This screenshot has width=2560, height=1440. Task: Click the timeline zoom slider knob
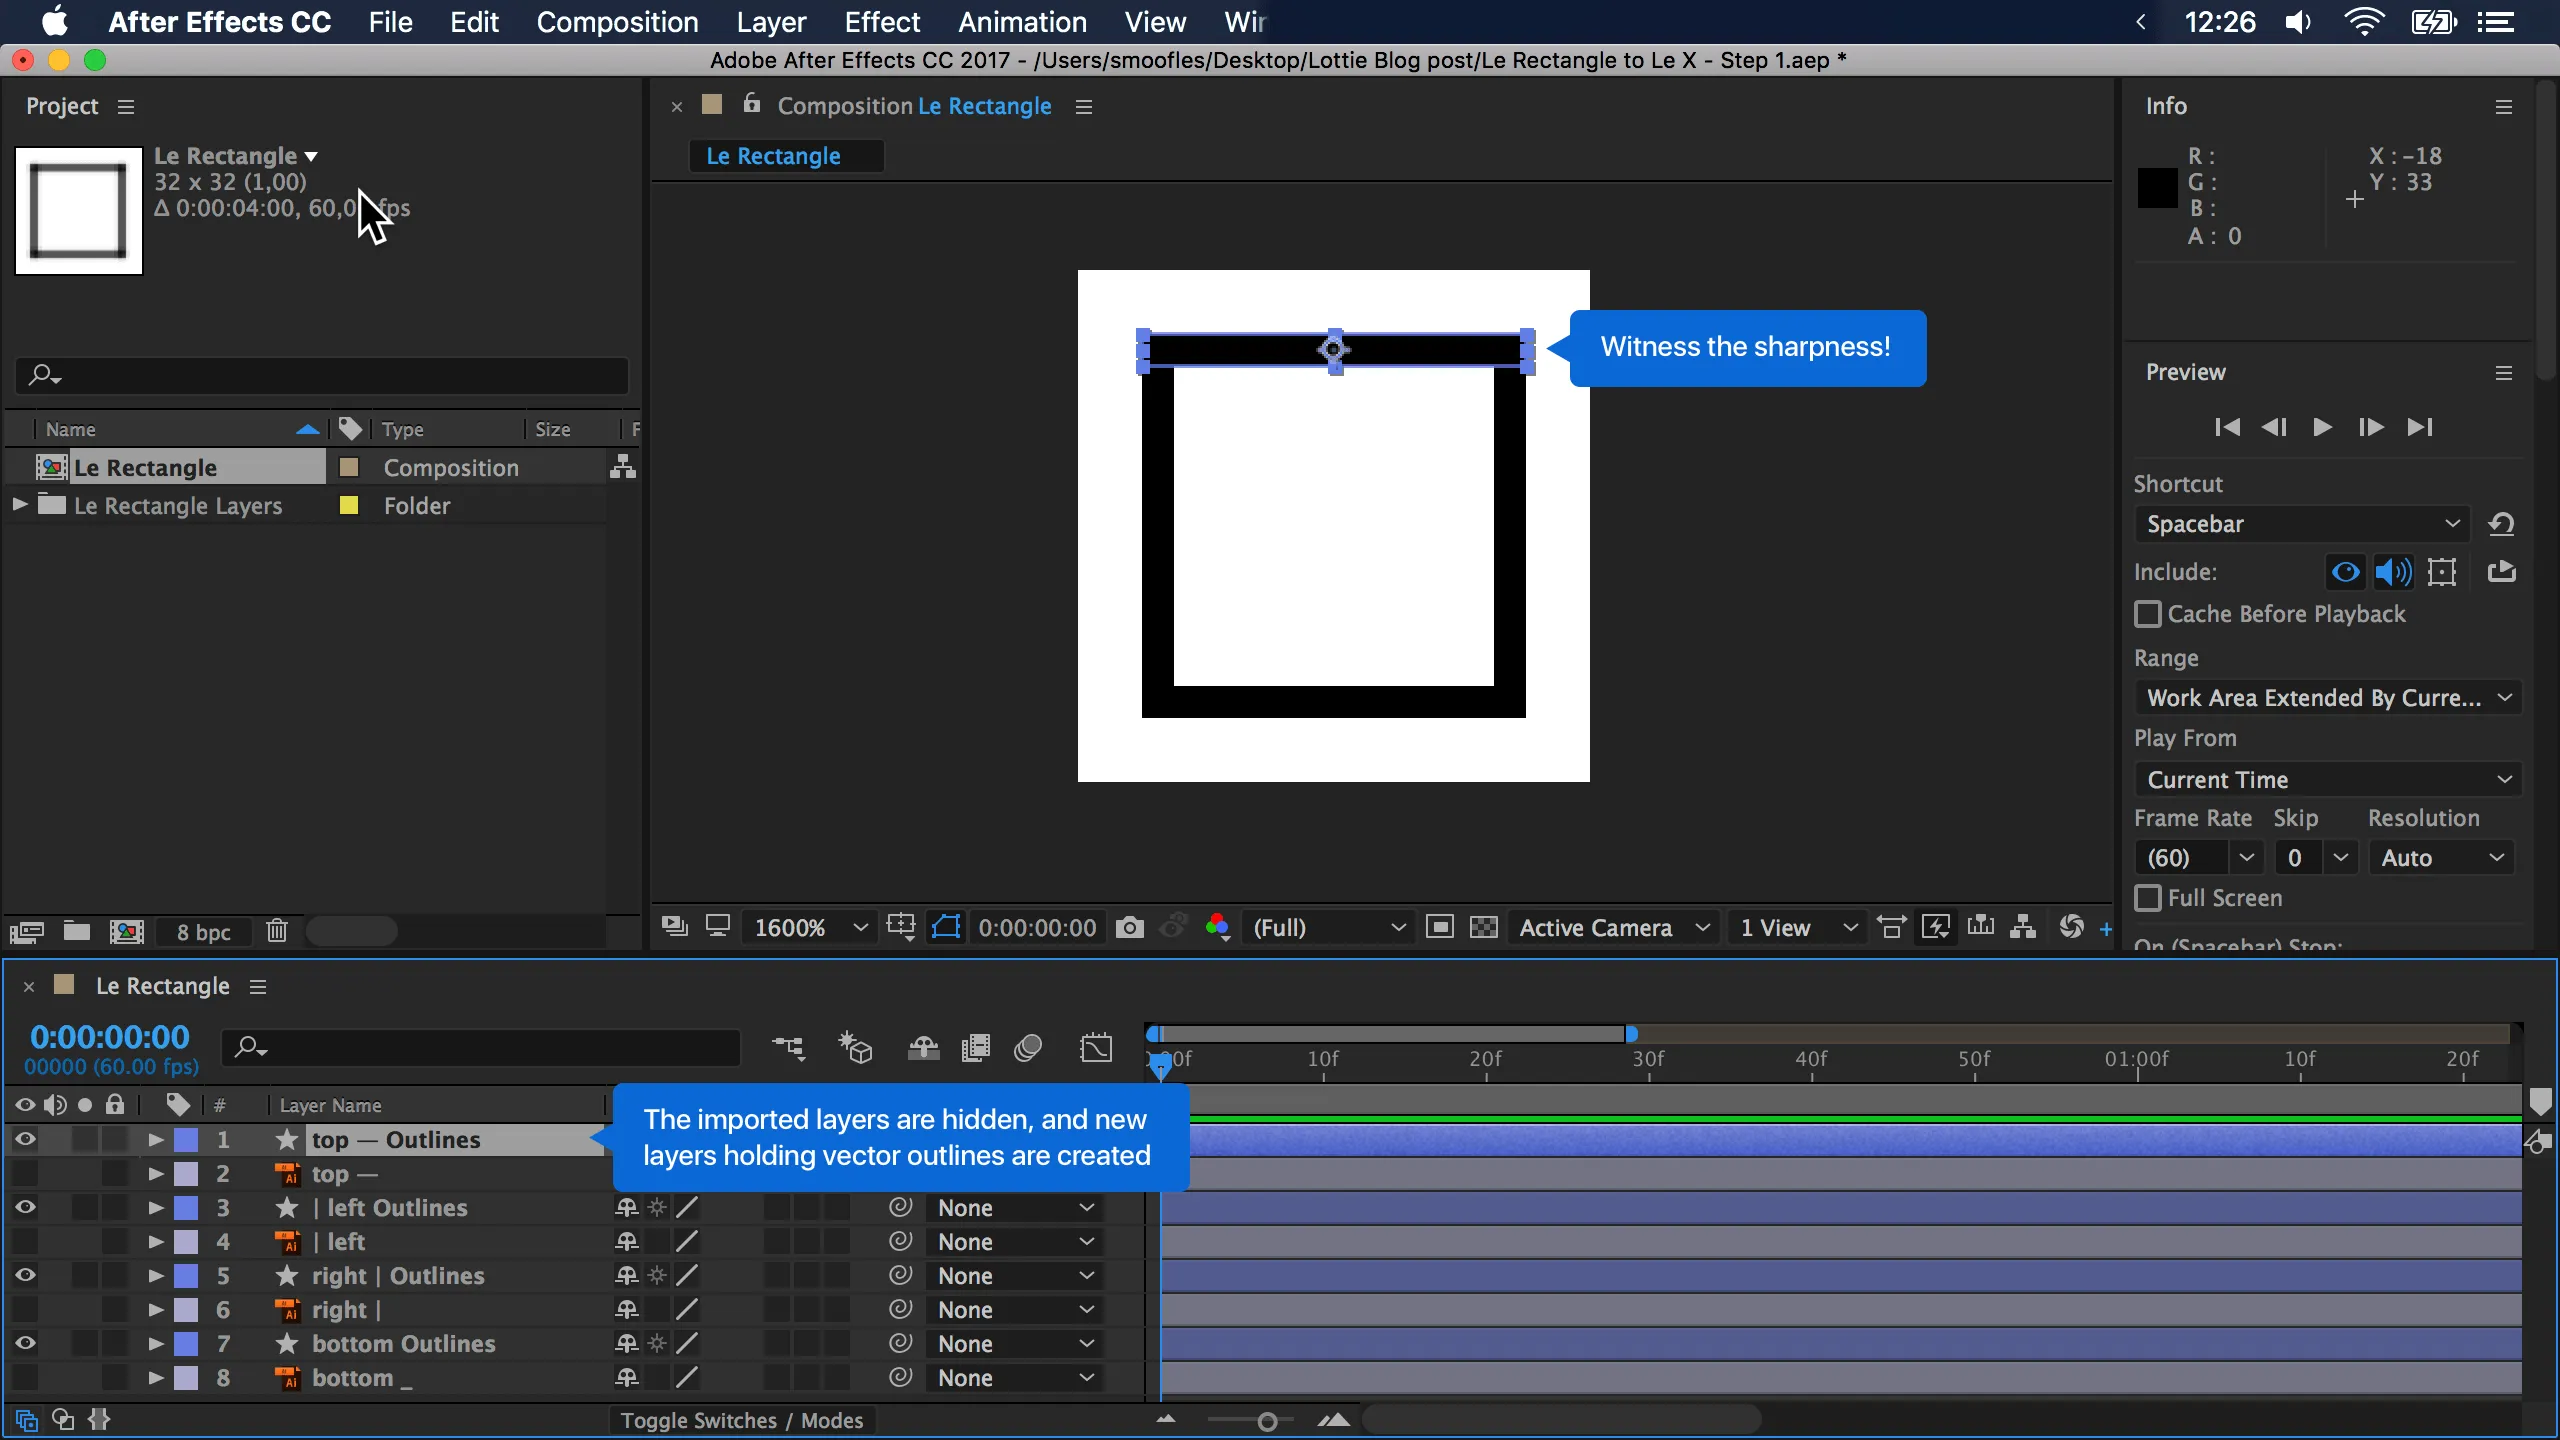coord(1267,1421)
